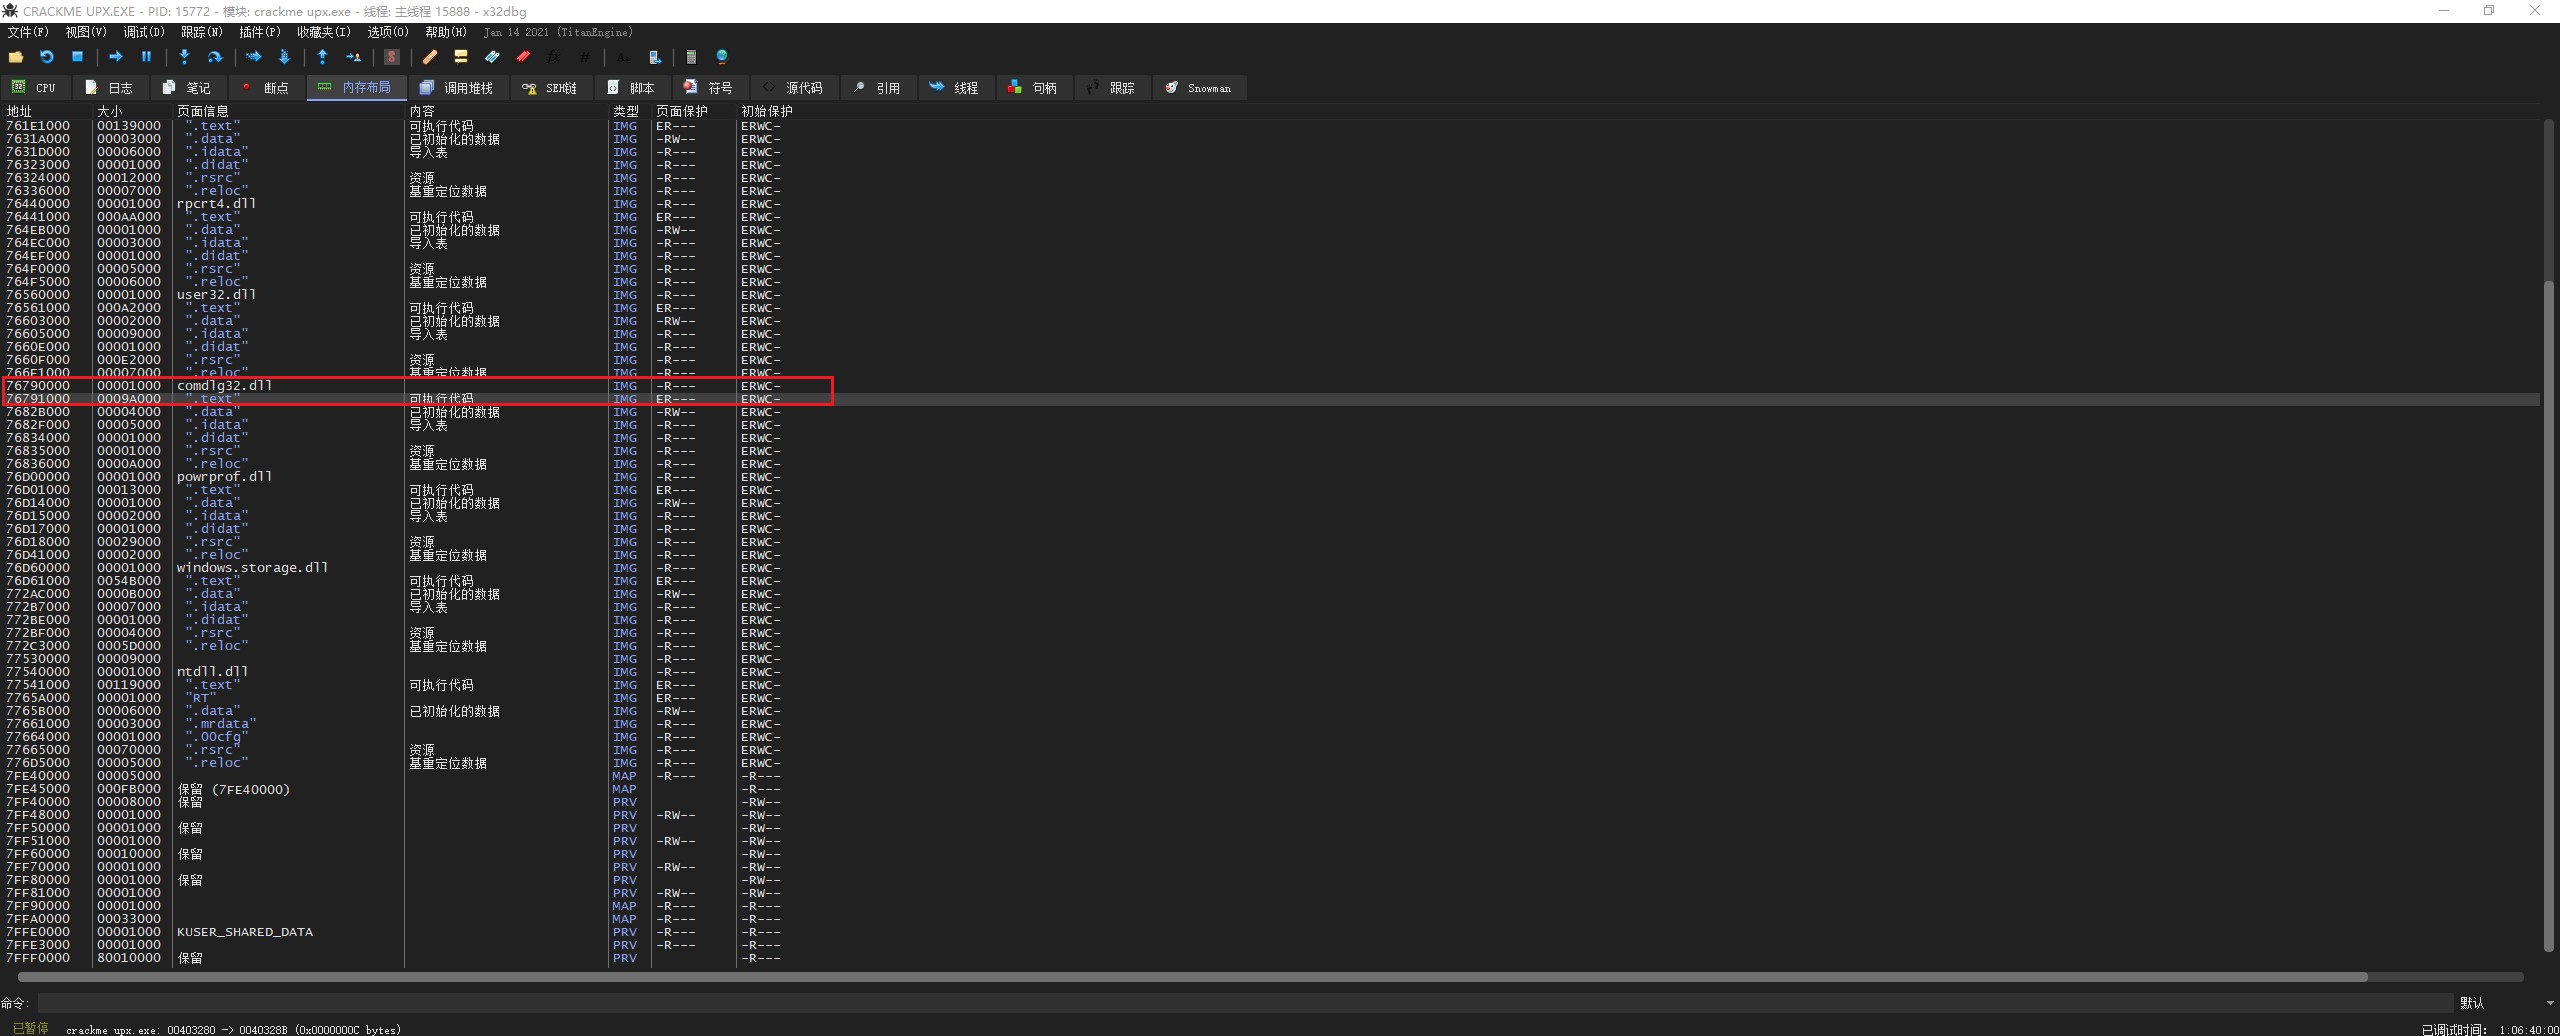Viewport: 2560px width, 1036px height.
Task: Switch to the SEH链 tab
Action: pyautogui.click(x=550, y=88)
